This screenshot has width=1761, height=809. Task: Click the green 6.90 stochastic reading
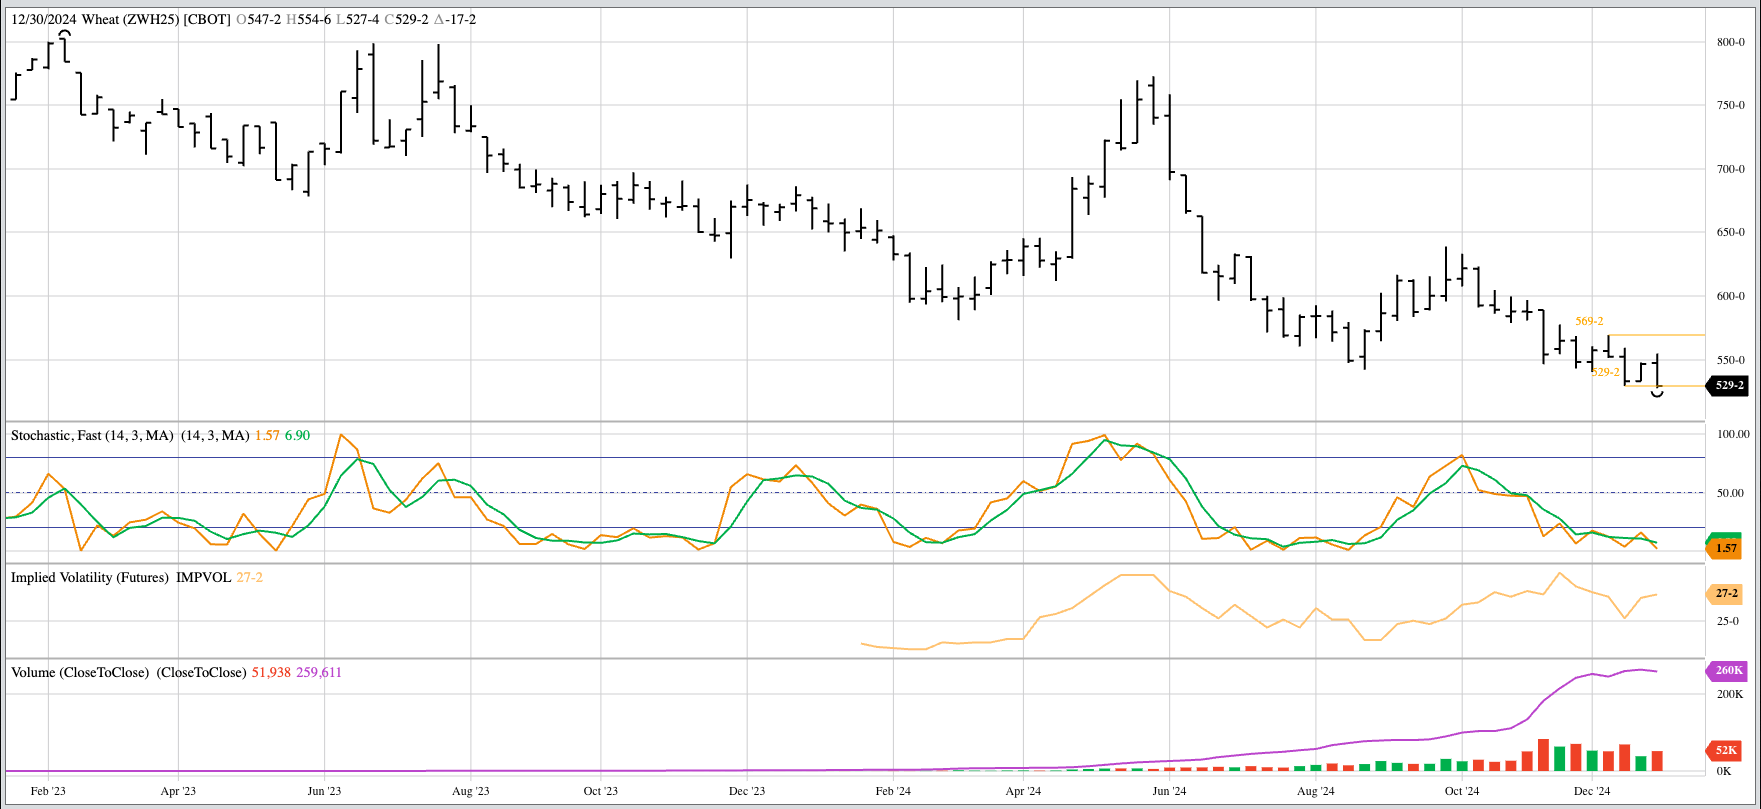pos(297,435)
